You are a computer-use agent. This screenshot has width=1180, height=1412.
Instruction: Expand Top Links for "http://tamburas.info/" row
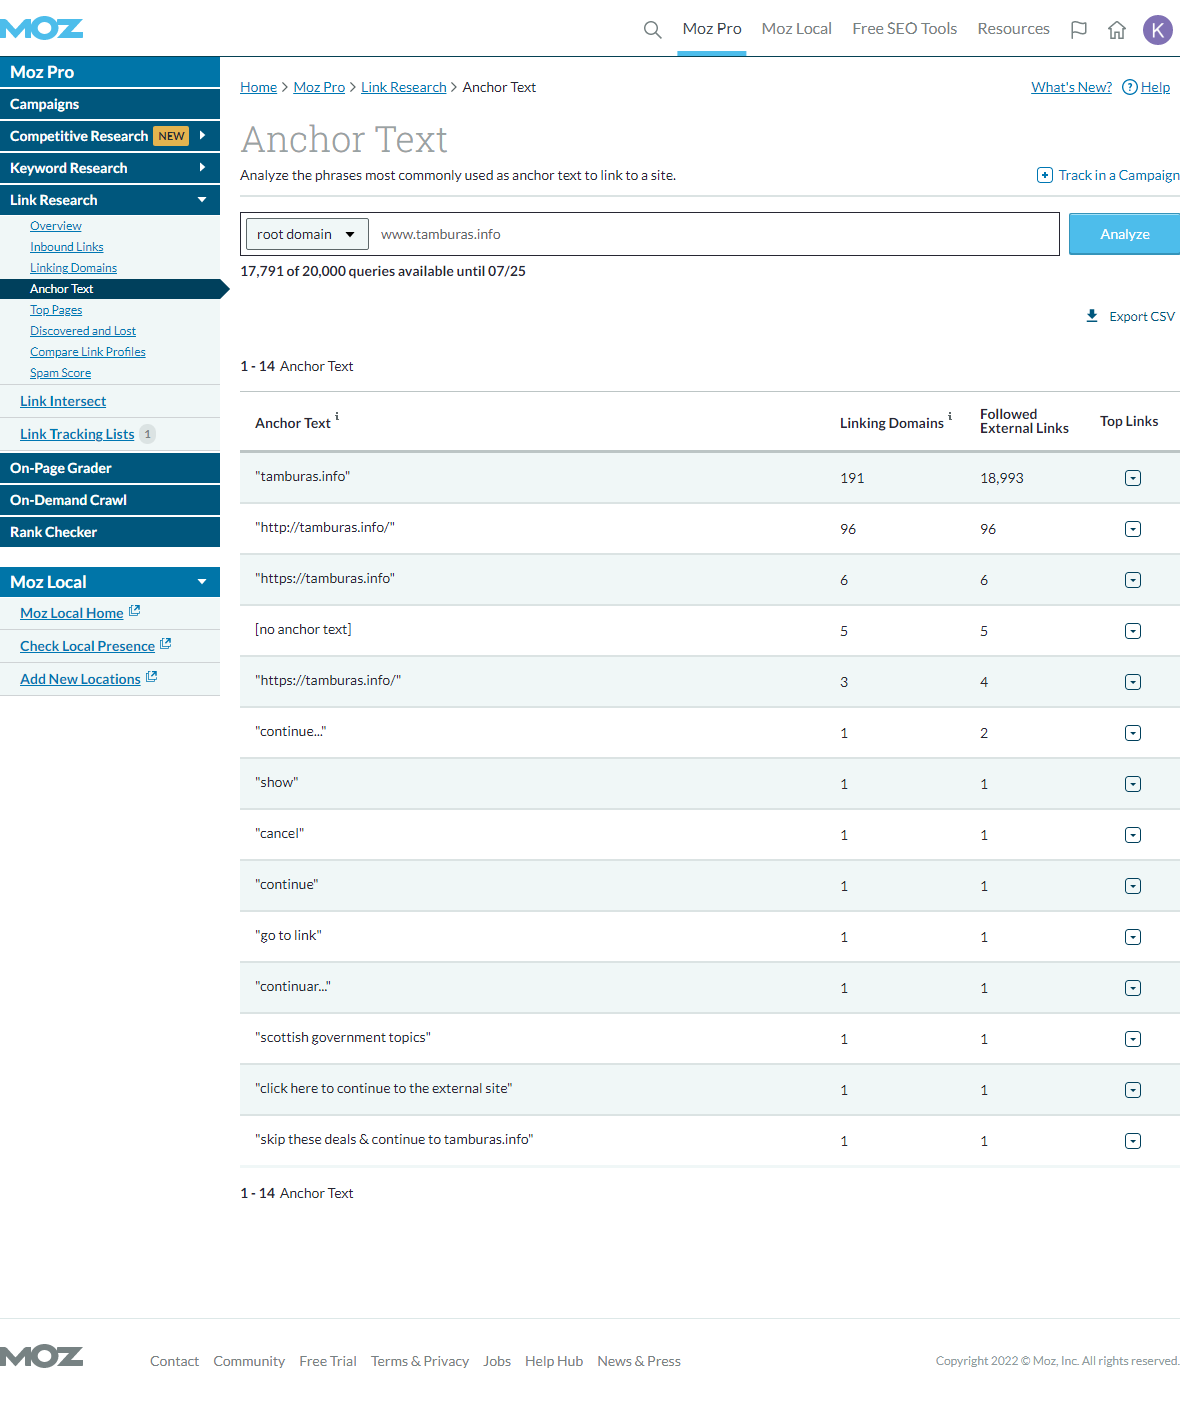point(1133,529)
